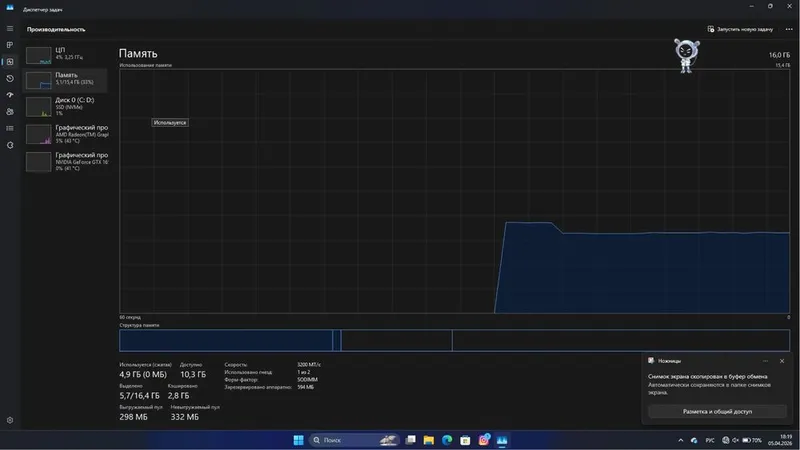Open the Users sidebar icon
This screenshot has width=800, height=450.
click(10, 112)
